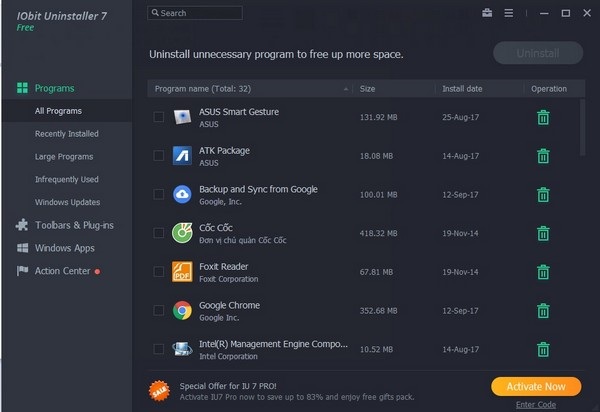600x412 pixels.
Task: Tick the Cốc Cốc checkbox
Action: tap(158, 233)
